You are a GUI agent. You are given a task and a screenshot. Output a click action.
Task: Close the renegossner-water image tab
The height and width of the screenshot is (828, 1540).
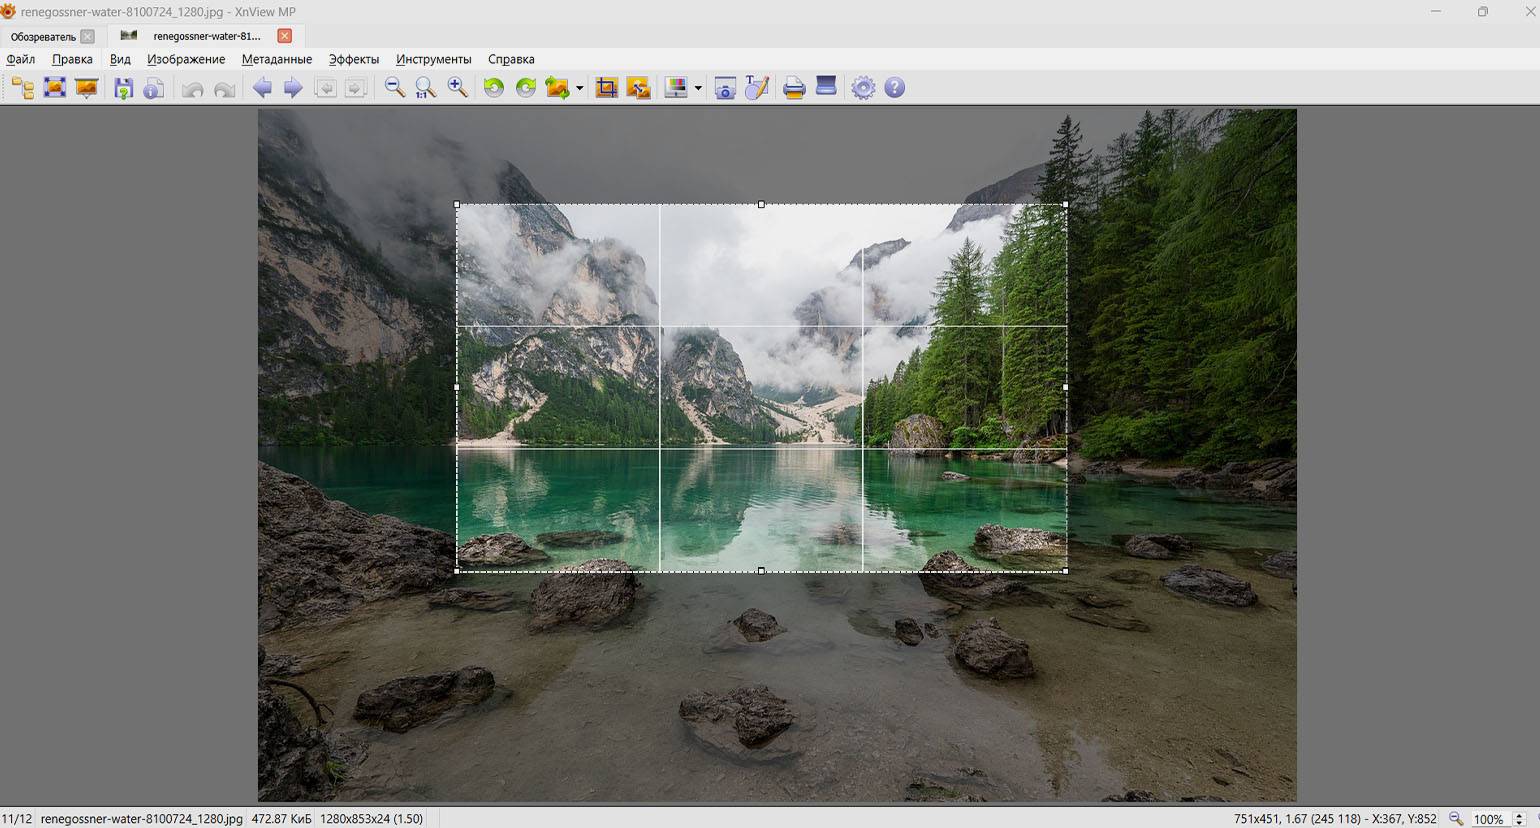pyautogui.click(x=285, y=36)
